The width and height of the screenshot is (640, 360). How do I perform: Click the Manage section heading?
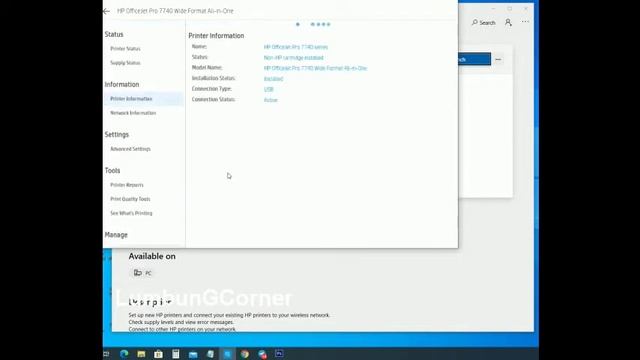(116, 235)
